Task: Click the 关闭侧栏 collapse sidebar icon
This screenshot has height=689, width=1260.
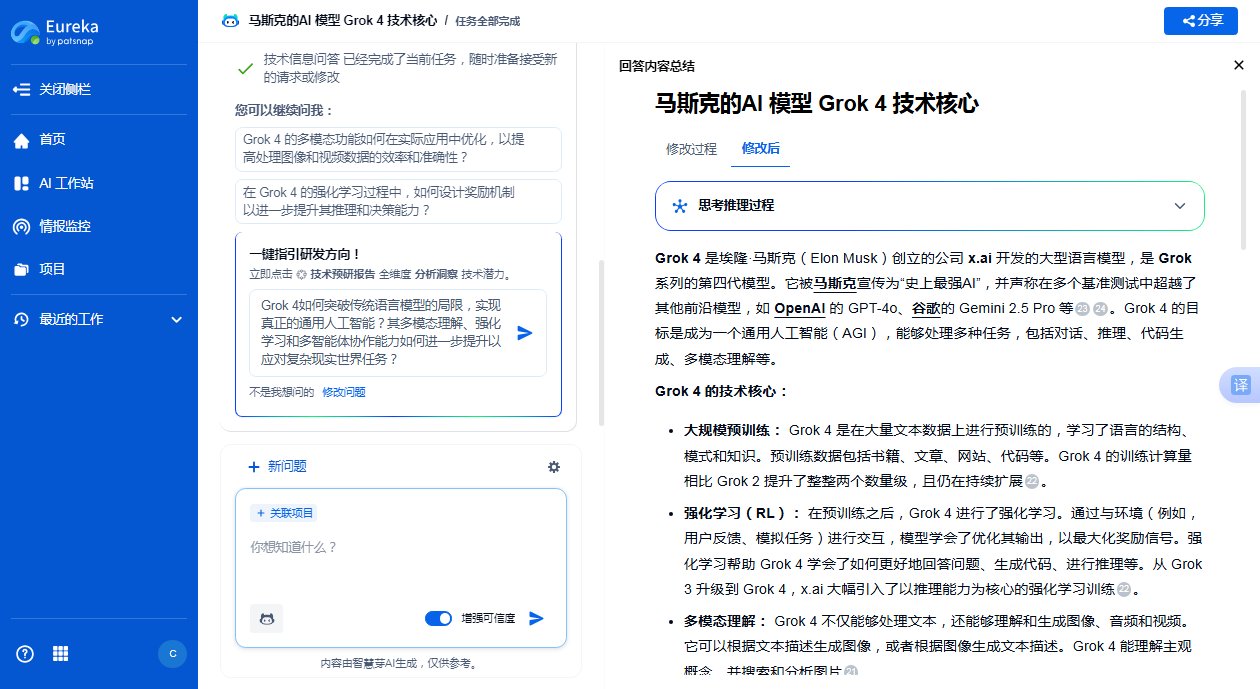Action: coord(21,90)
